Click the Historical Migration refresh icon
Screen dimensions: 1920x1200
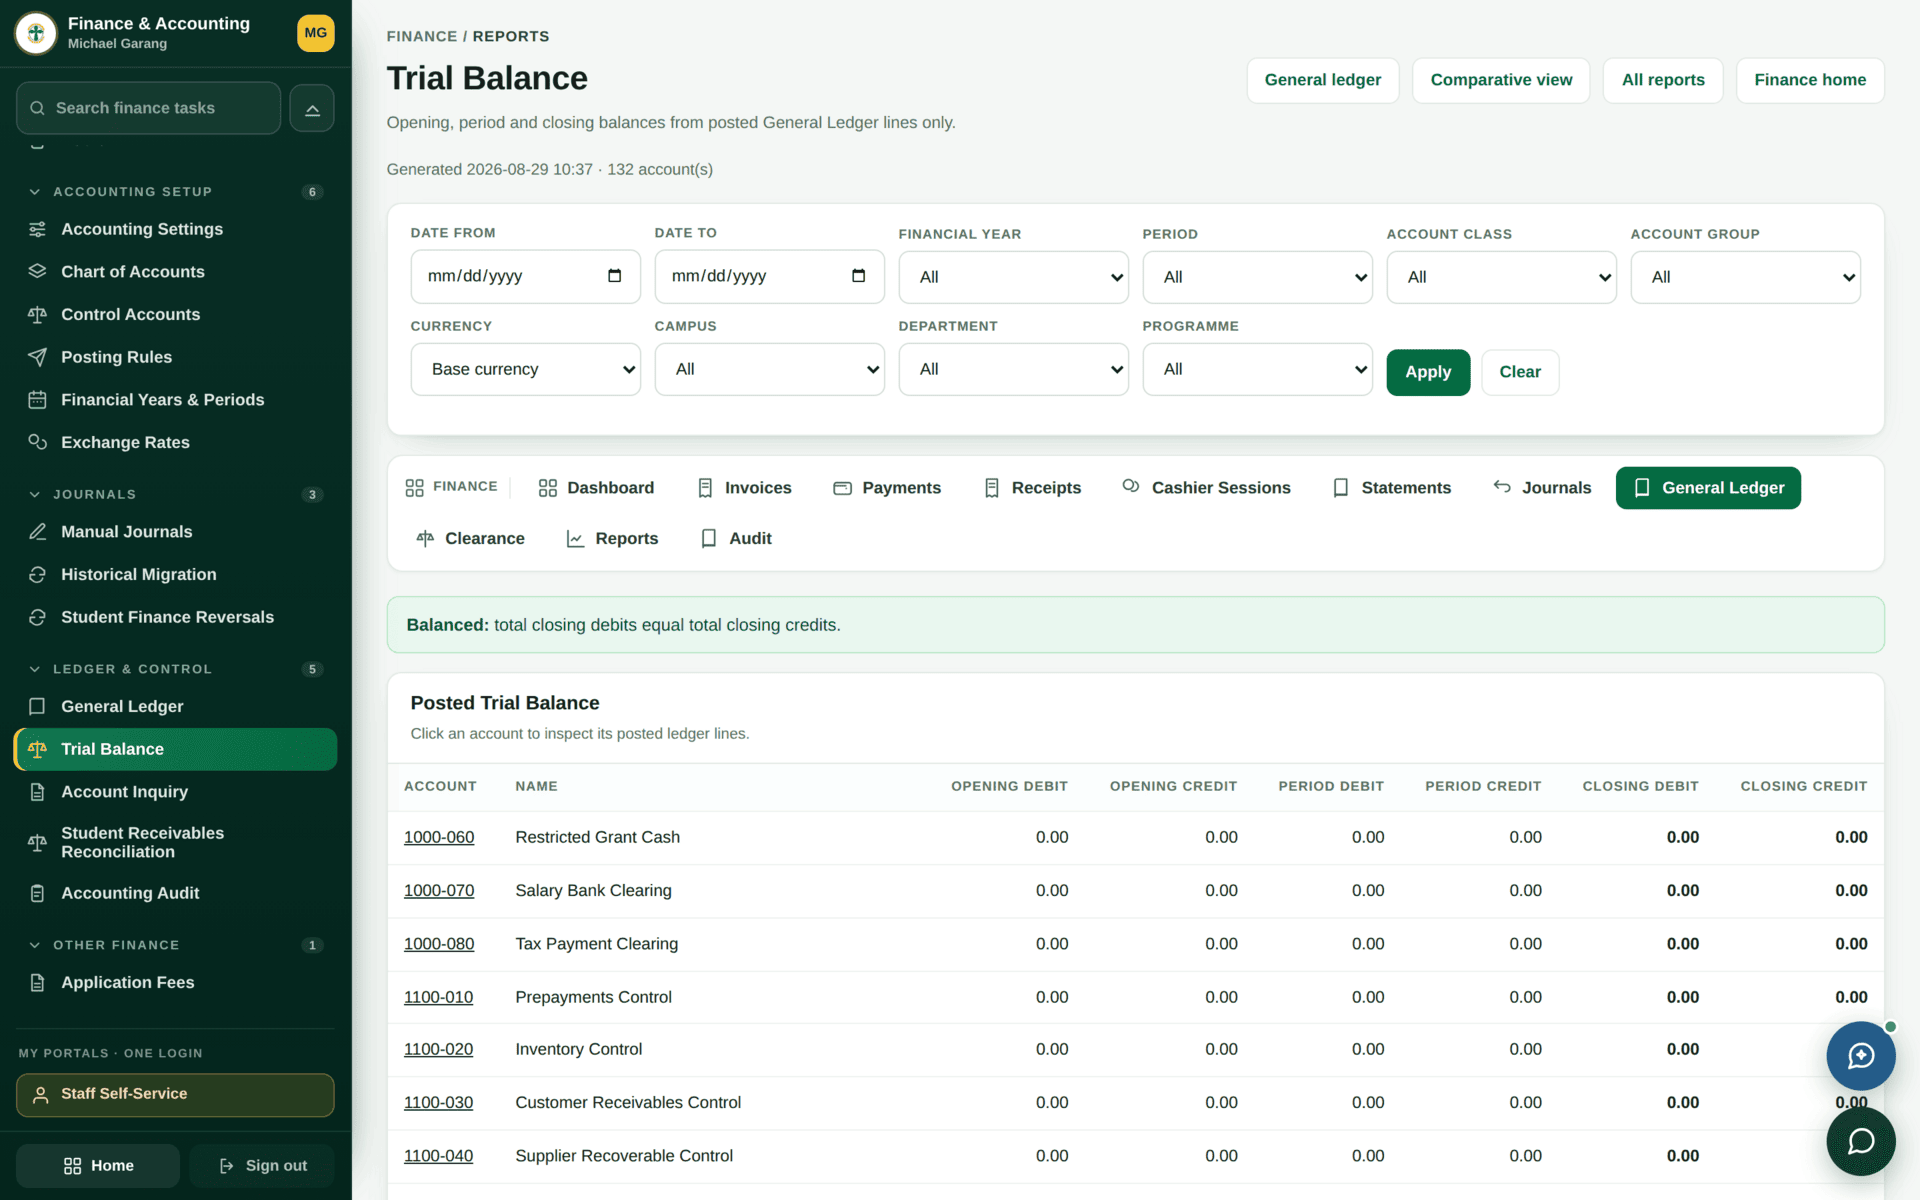point(37,575)
